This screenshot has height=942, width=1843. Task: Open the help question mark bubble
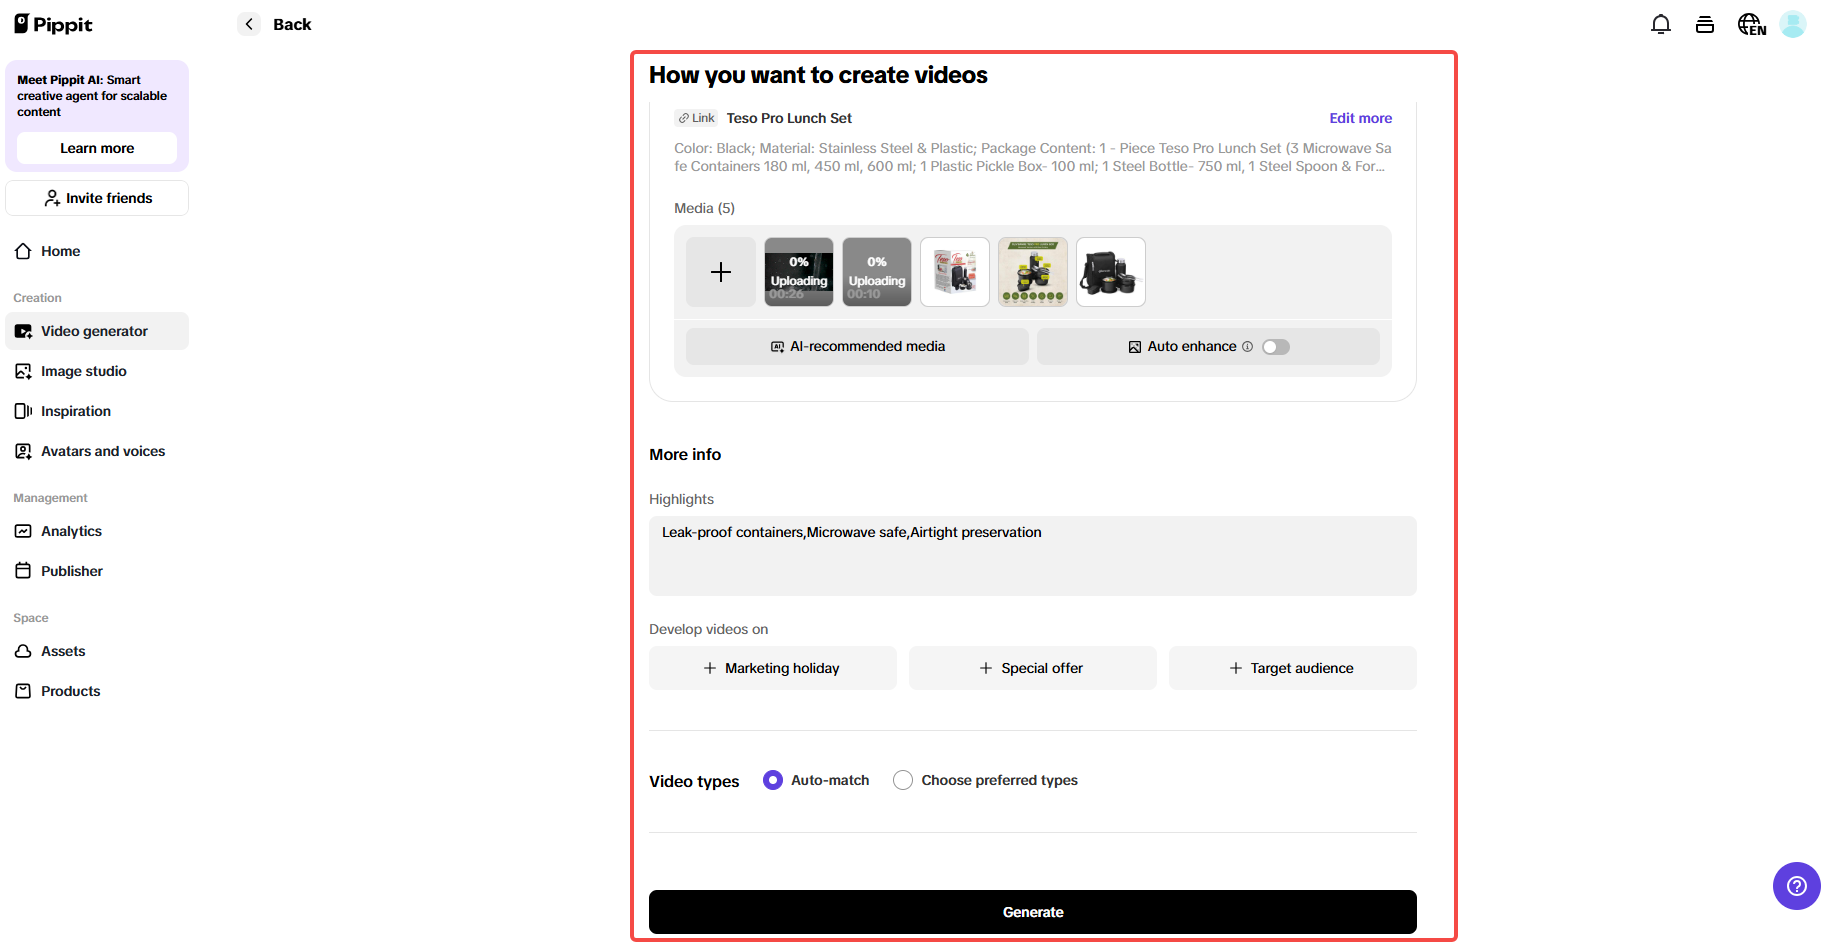1797,886
